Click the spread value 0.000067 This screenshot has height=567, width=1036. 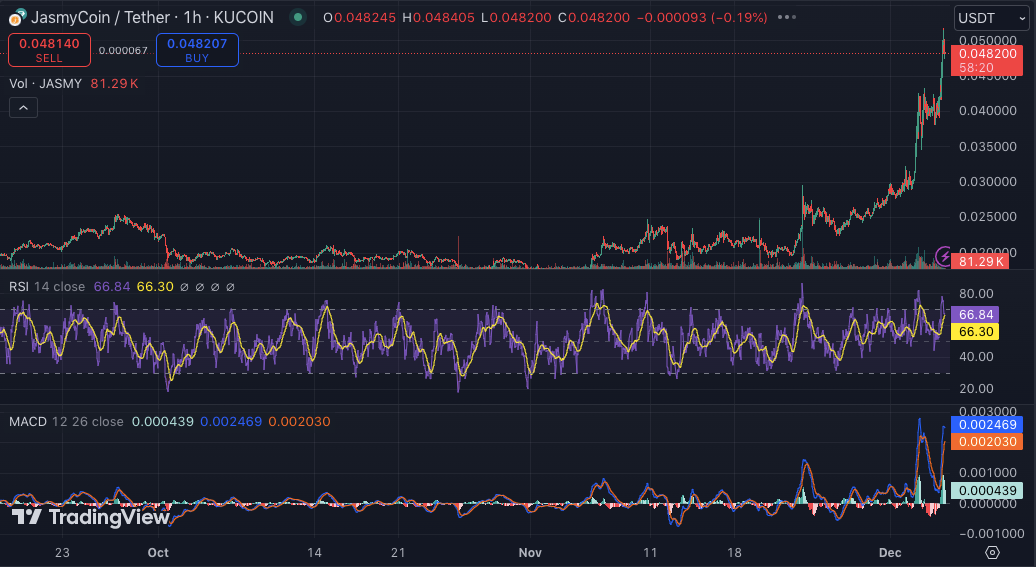[x=123, y=51]
